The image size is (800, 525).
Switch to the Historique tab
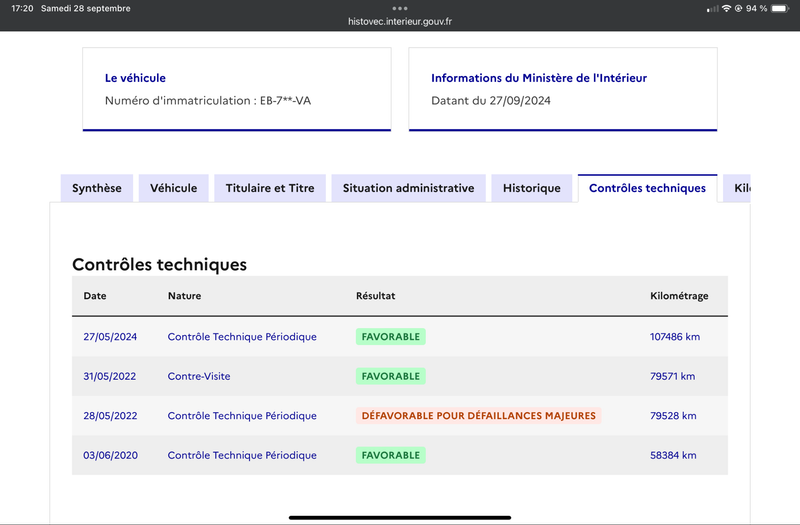click(x=532, y=188)
